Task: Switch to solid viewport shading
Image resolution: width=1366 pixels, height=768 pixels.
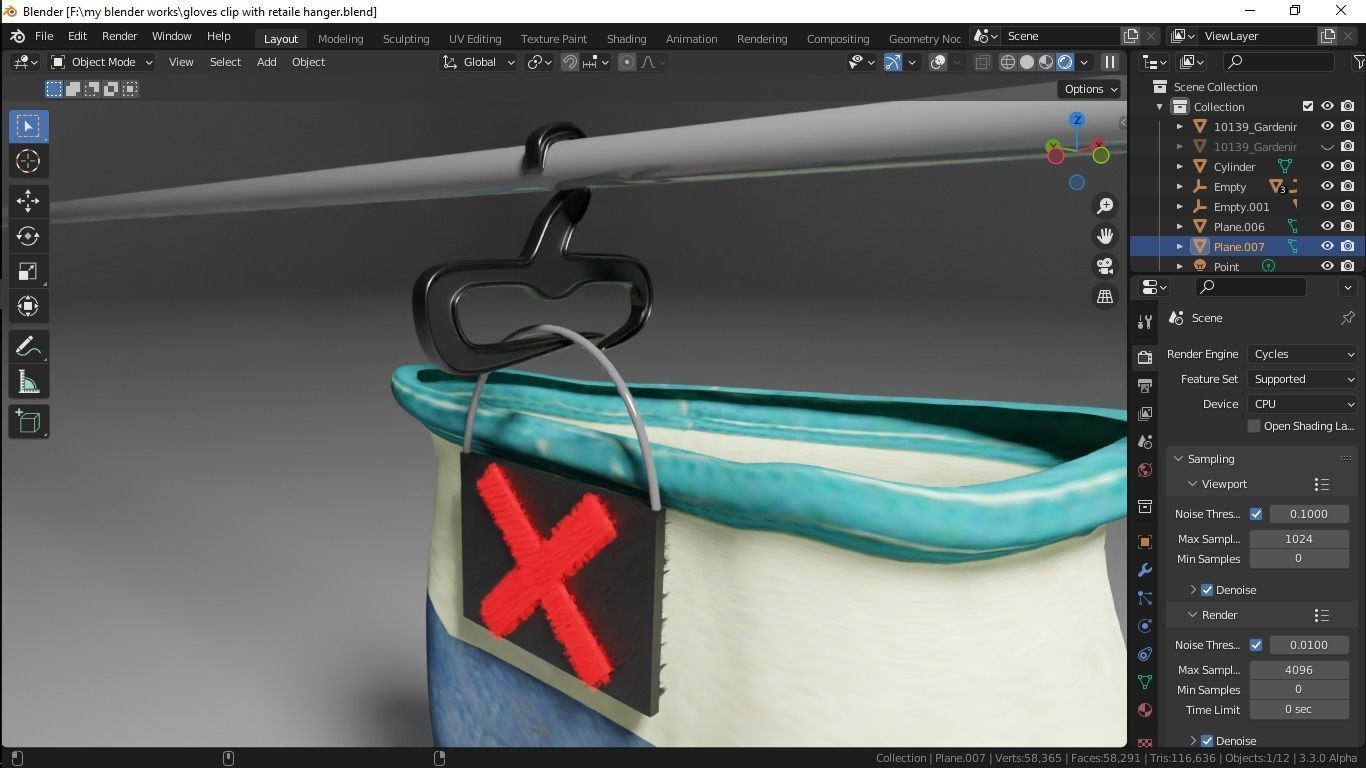Action: [1027, 62]
